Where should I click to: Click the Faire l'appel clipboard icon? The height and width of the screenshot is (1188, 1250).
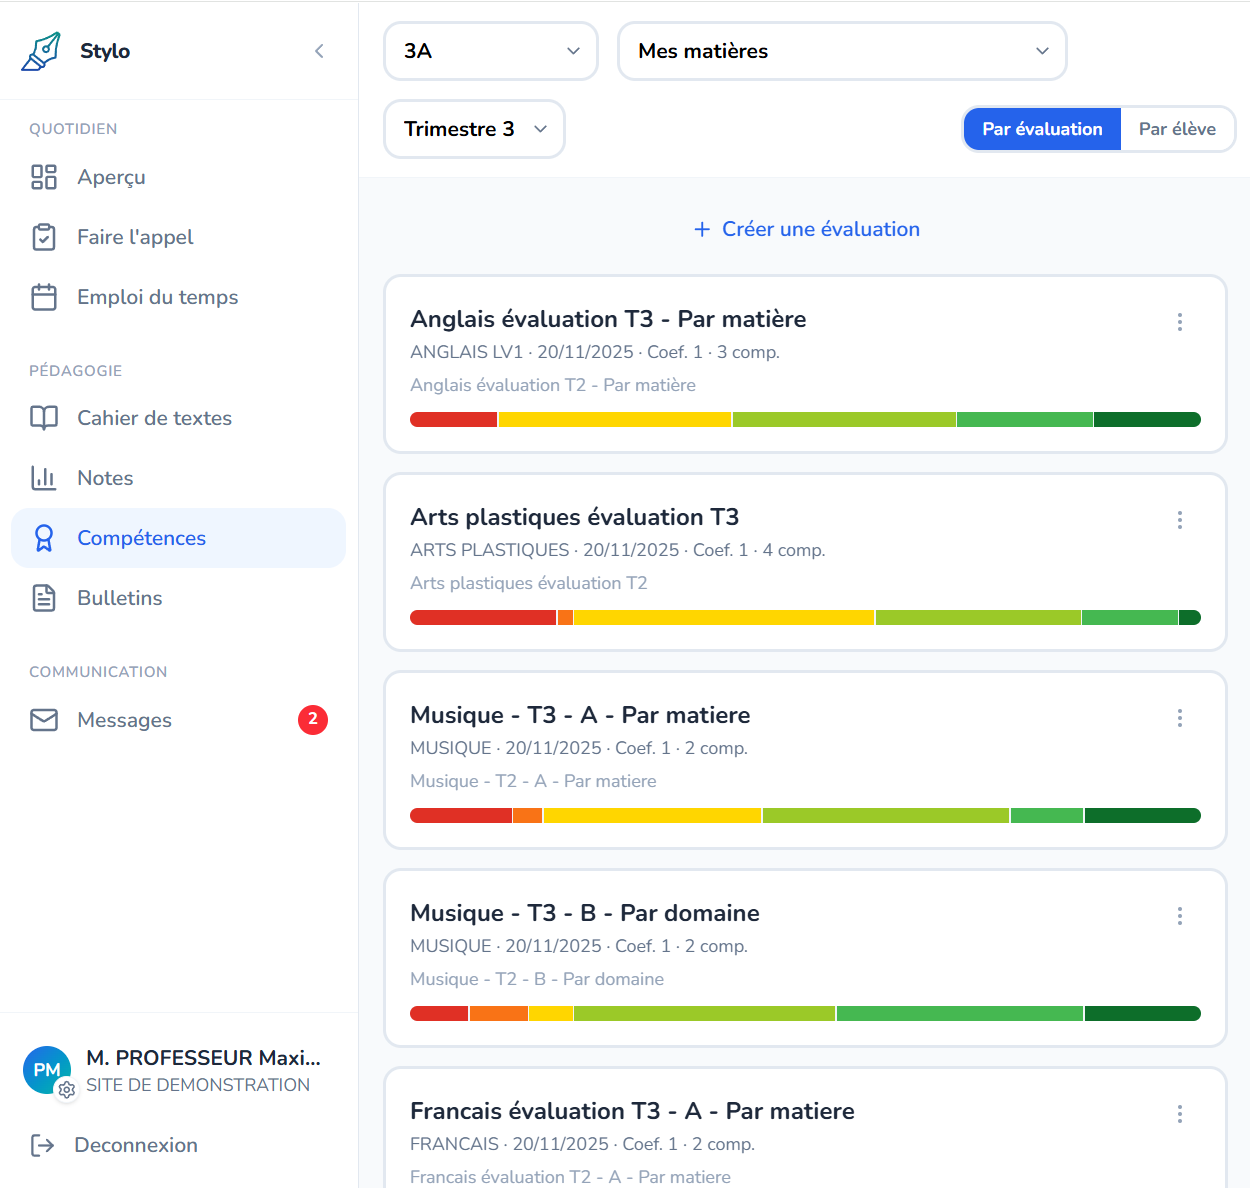44,237
